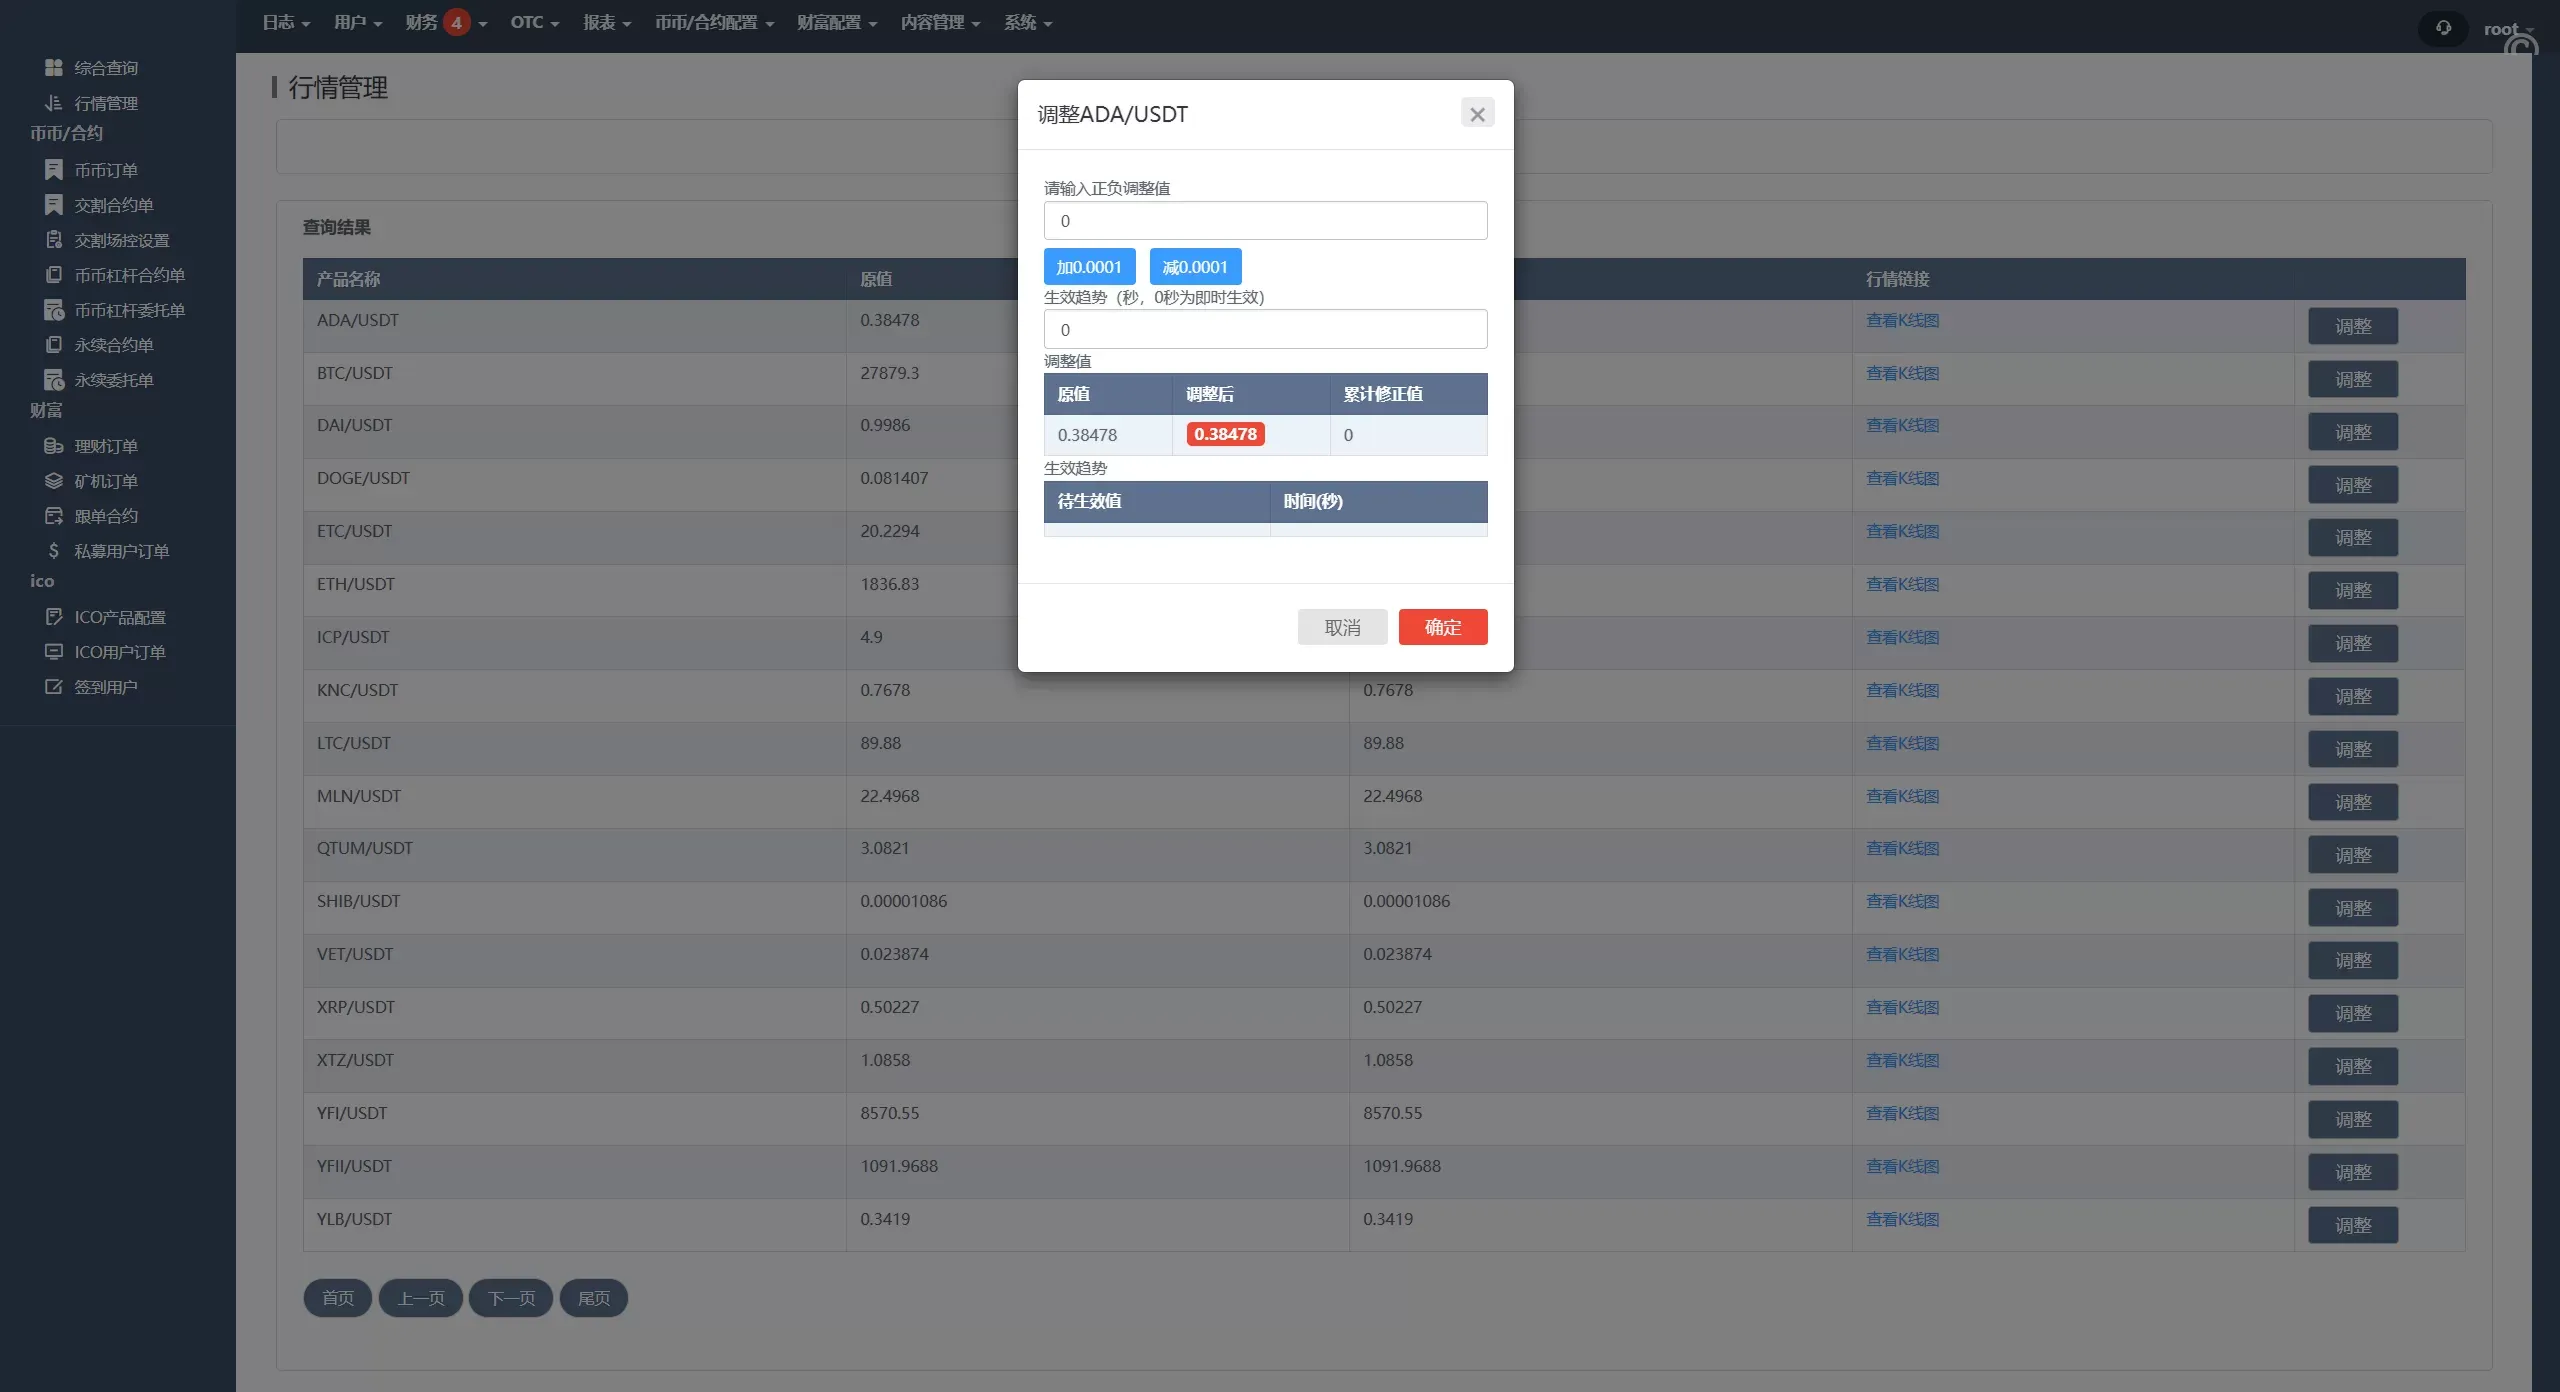Focus the 生效趋势 seconds input field

[x=1265, y=330]
